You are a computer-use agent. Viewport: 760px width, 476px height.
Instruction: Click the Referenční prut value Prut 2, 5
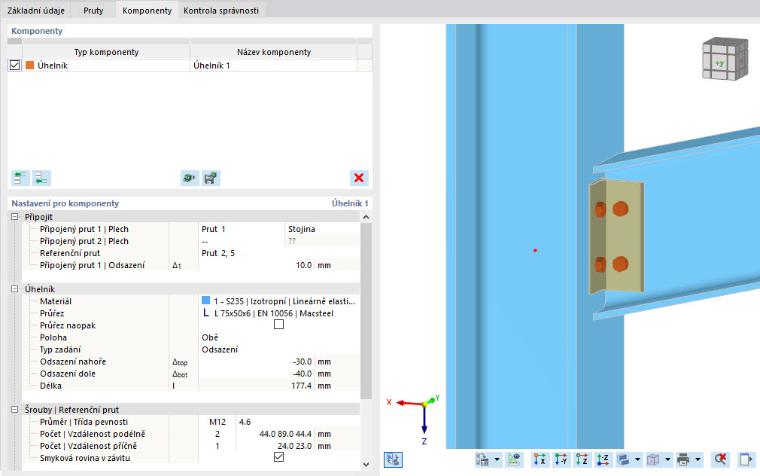(x=279, y=253)
